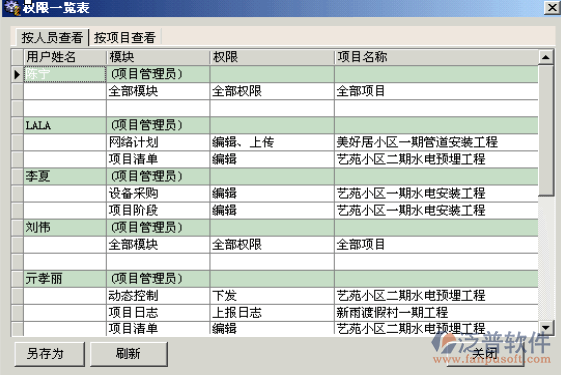Click the gear app icon in title bar
The width and height of the screenshot is (561, 375).
click(12, 8)
